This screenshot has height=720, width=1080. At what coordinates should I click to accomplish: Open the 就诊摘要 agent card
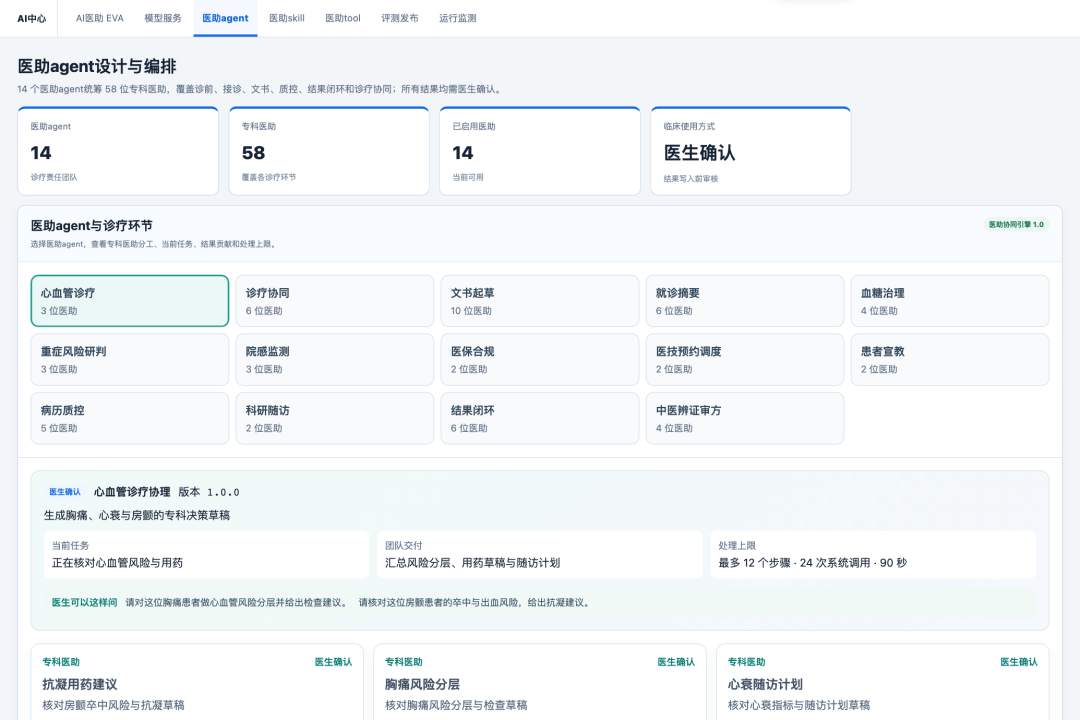745,301
